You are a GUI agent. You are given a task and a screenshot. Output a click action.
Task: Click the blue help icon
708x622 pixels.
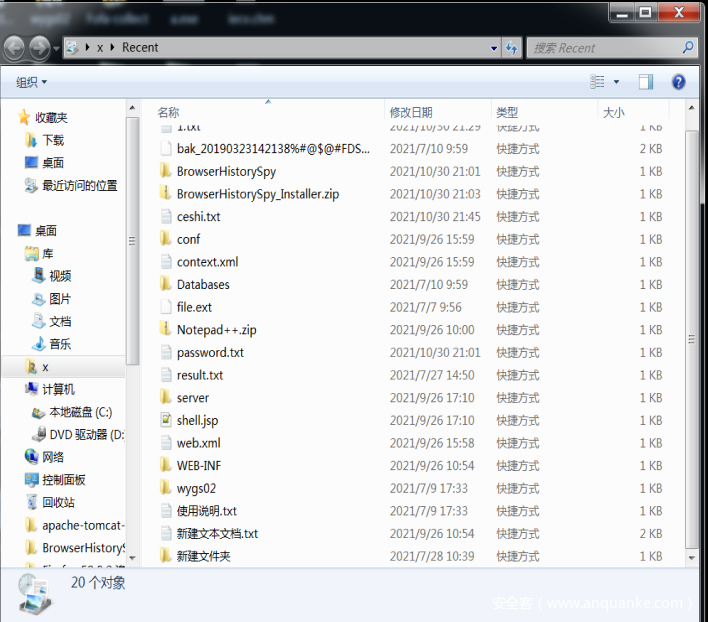[678, 82]
